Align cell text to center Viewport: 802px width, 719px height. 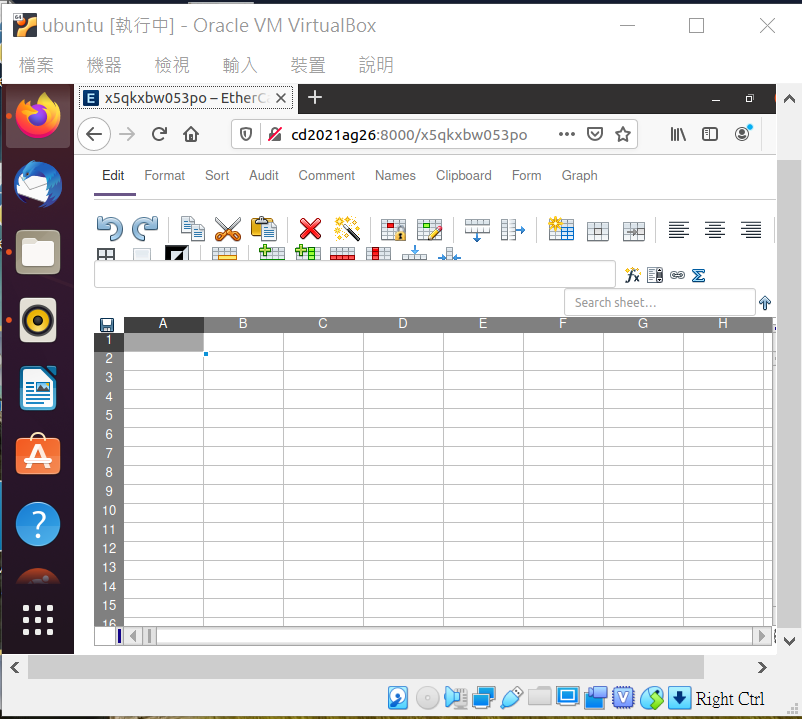pyautogui.click(x=715, y=230)
